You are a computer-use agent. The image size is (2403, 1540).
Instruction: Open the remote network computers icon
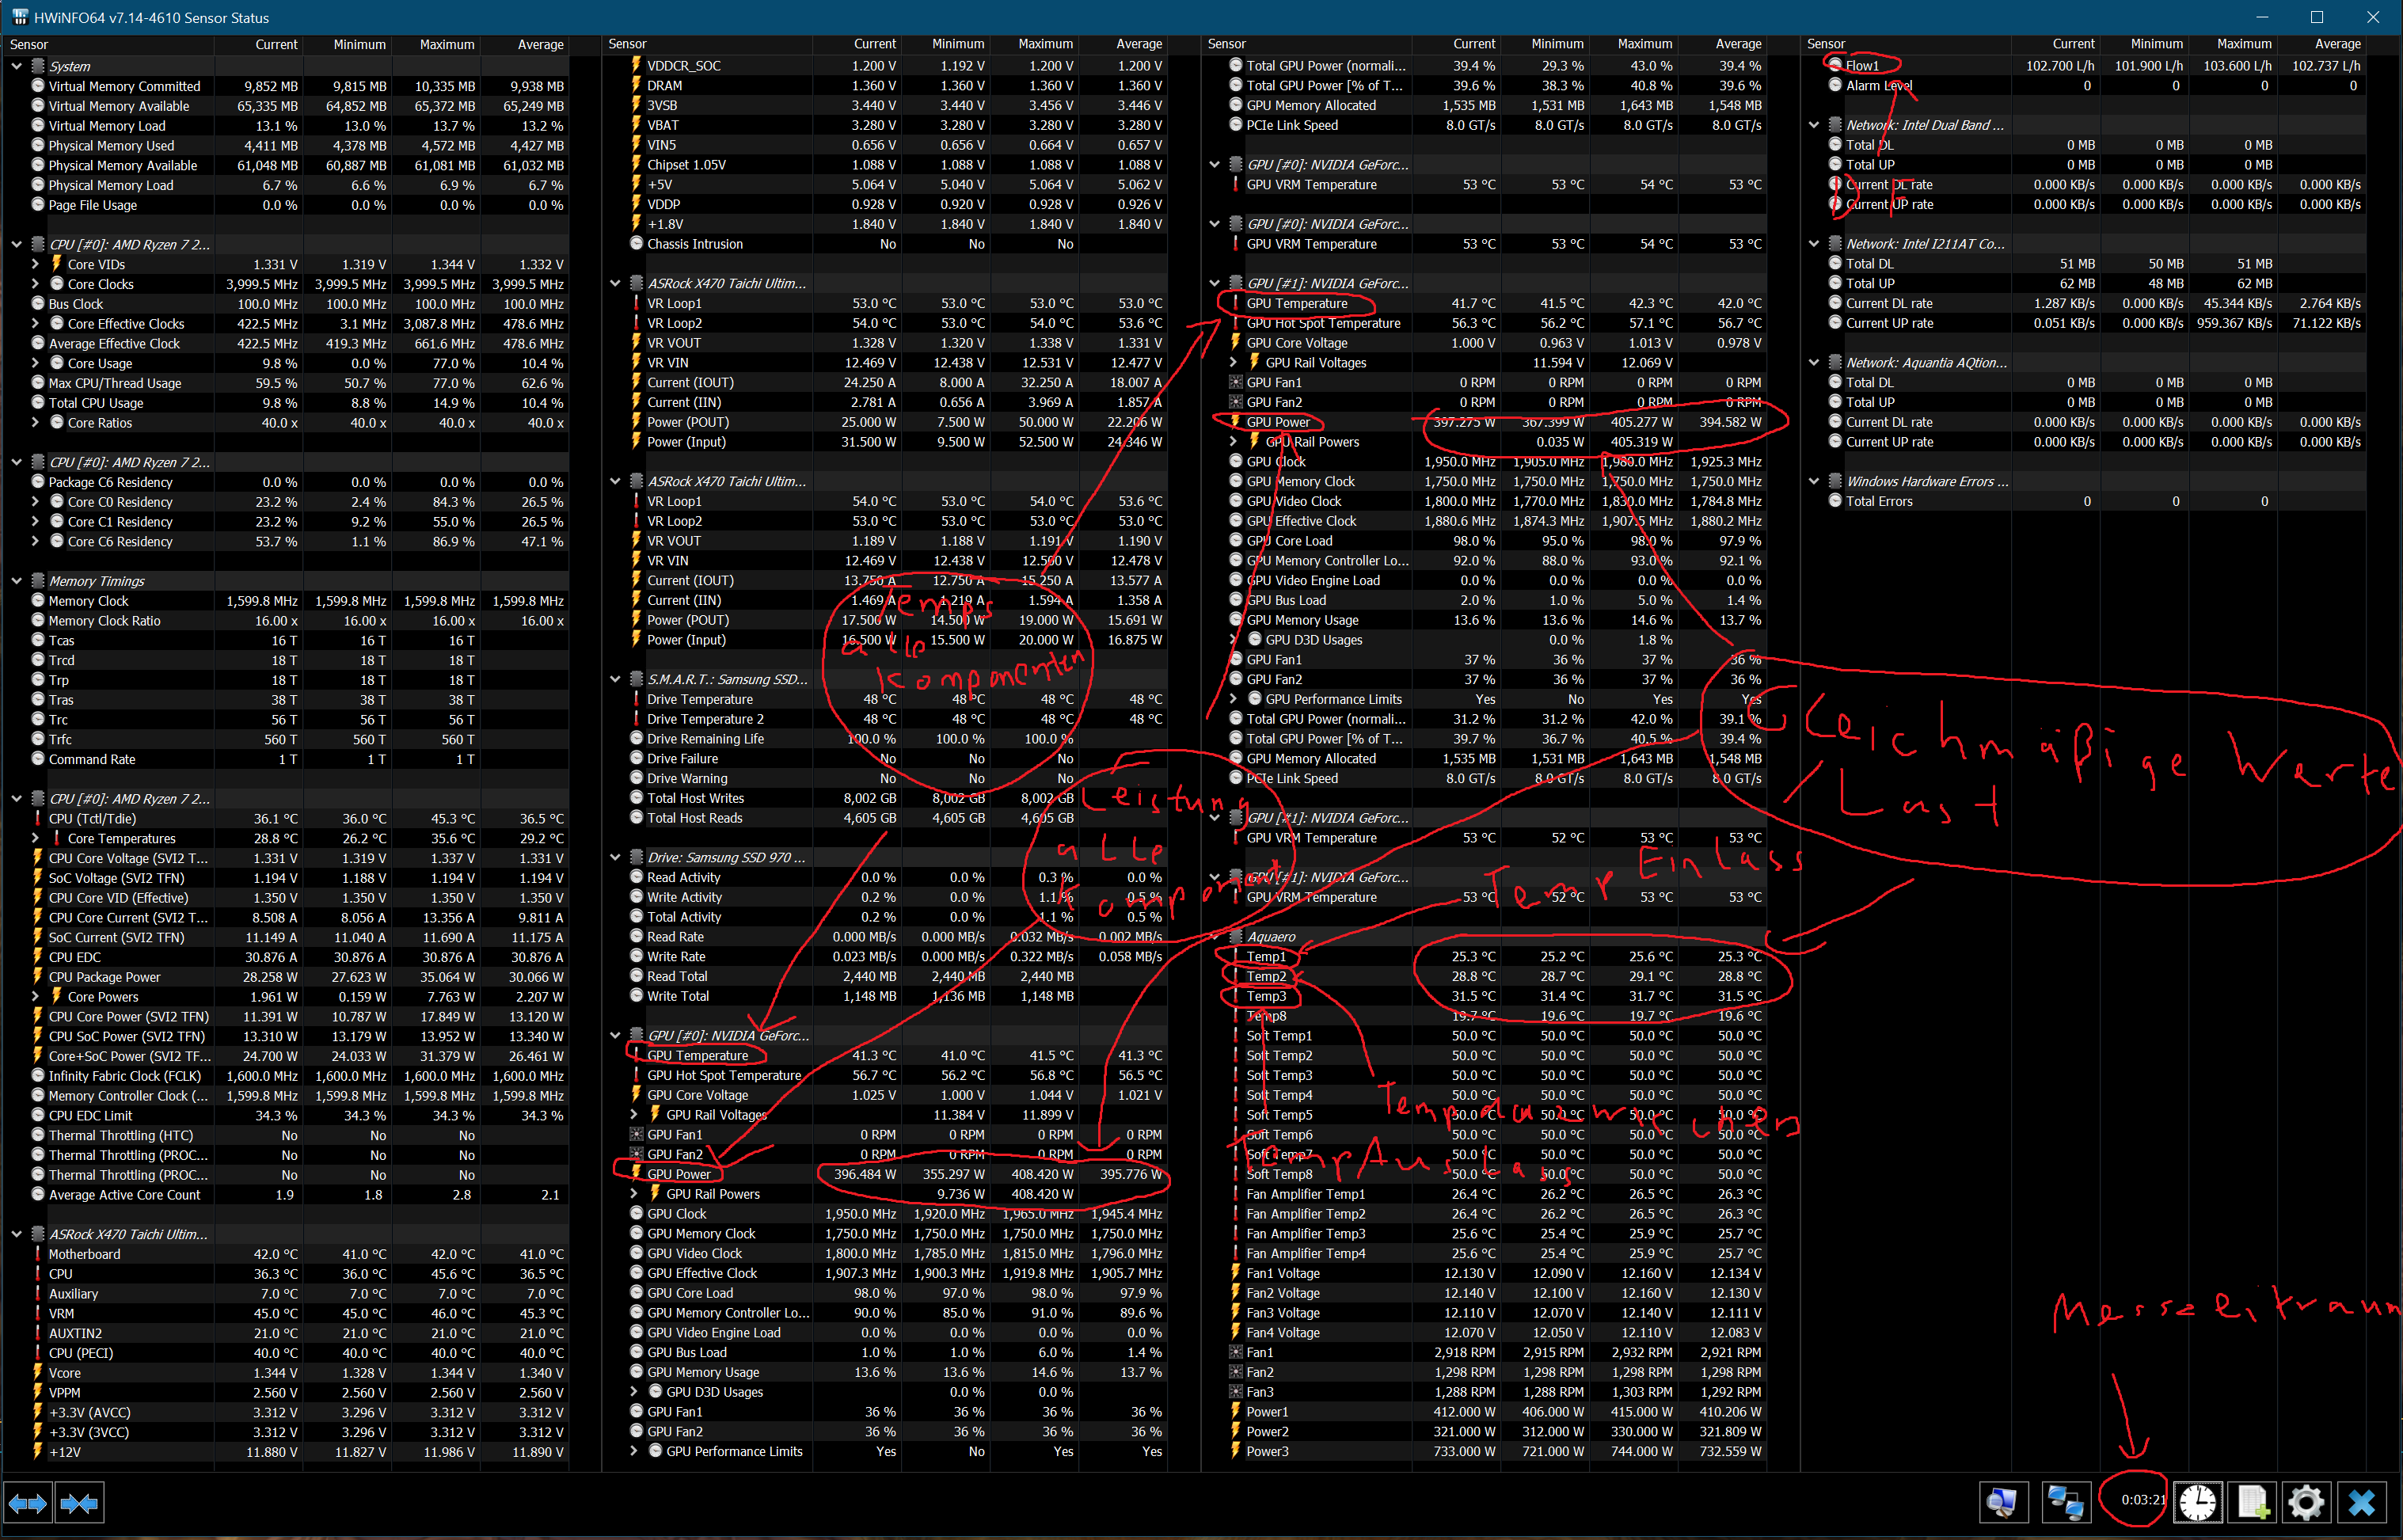tap(2066, 1502)
